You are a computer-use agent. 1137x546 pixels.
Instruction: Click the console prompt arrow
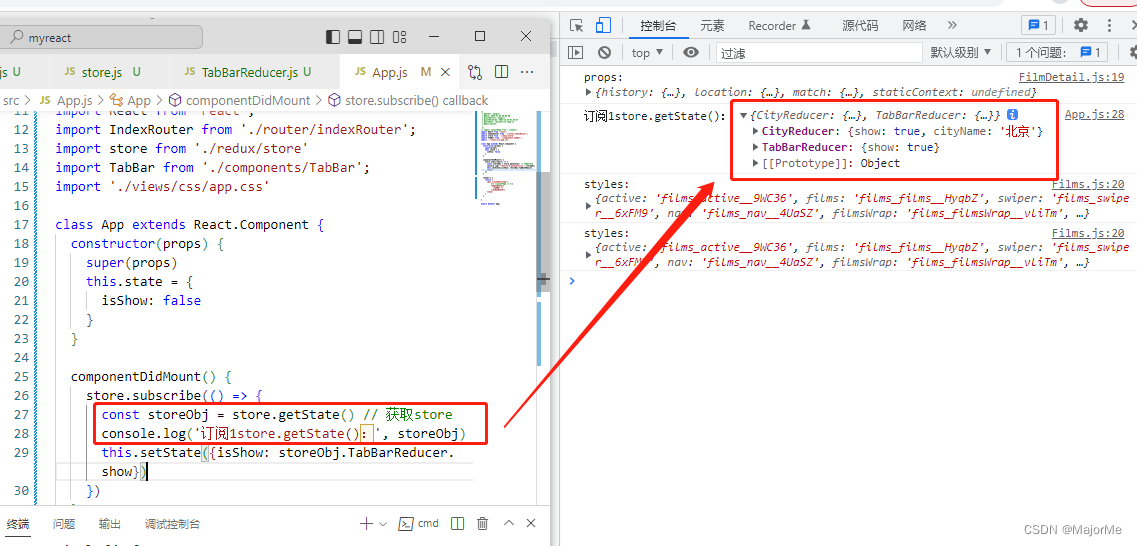coord(572,281)
